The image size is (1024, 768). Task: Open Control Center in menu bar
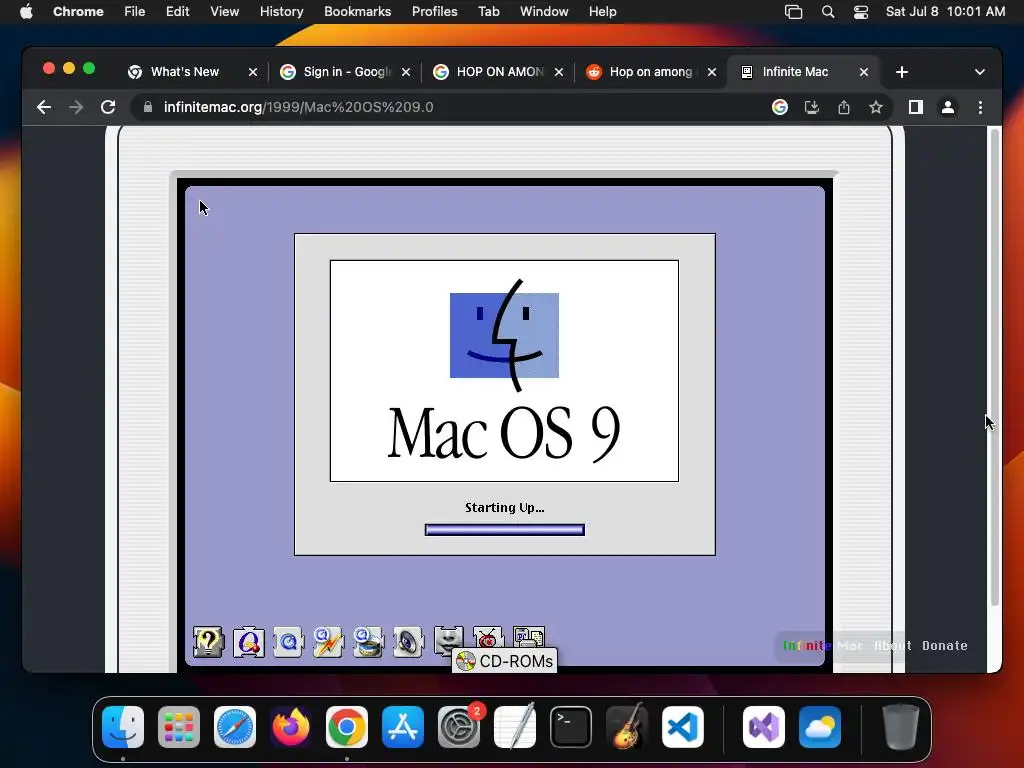tap(861, 12)
